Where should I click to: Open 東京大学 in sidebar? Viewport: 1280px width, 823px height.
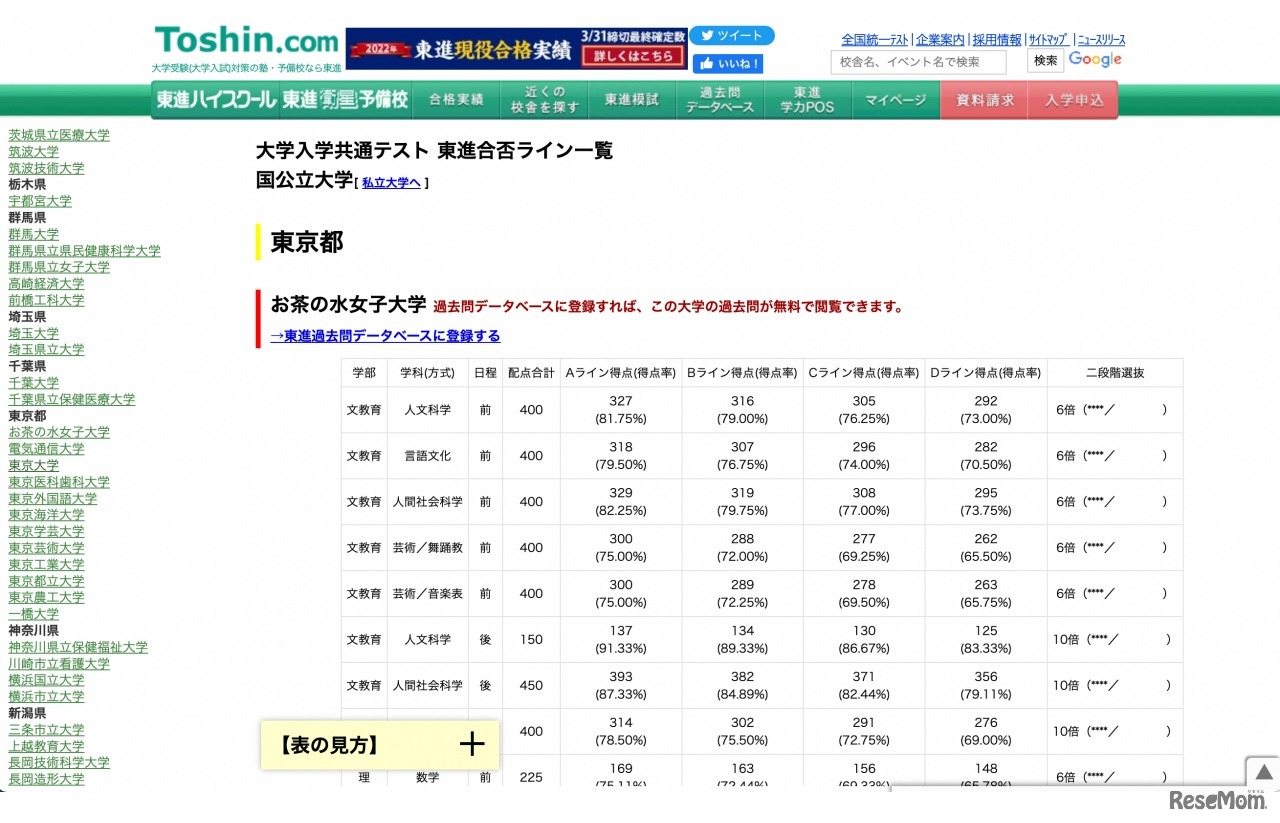[x=34, y=465]
